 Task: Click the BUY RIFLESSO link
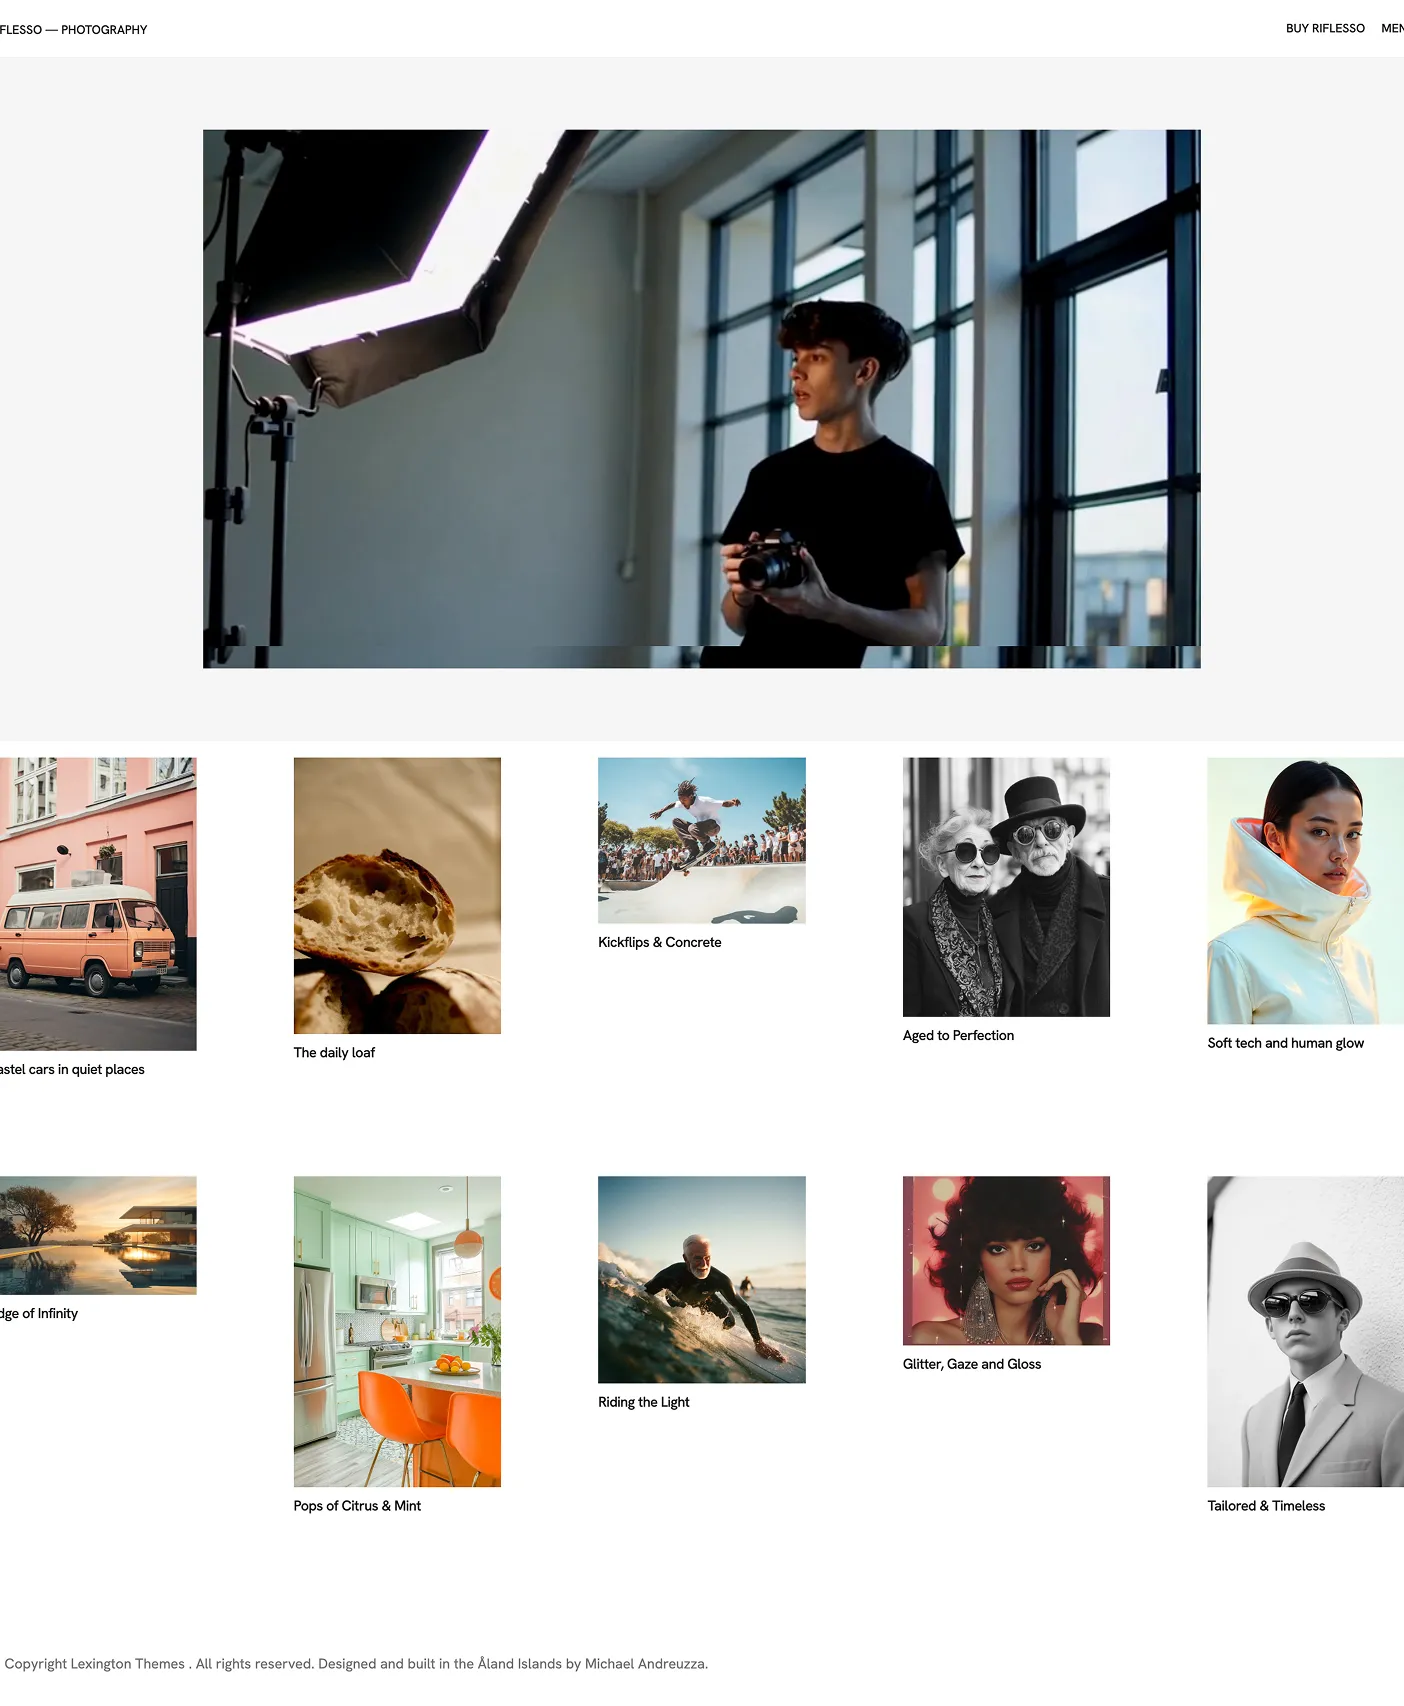click(x=1325, y=29)
